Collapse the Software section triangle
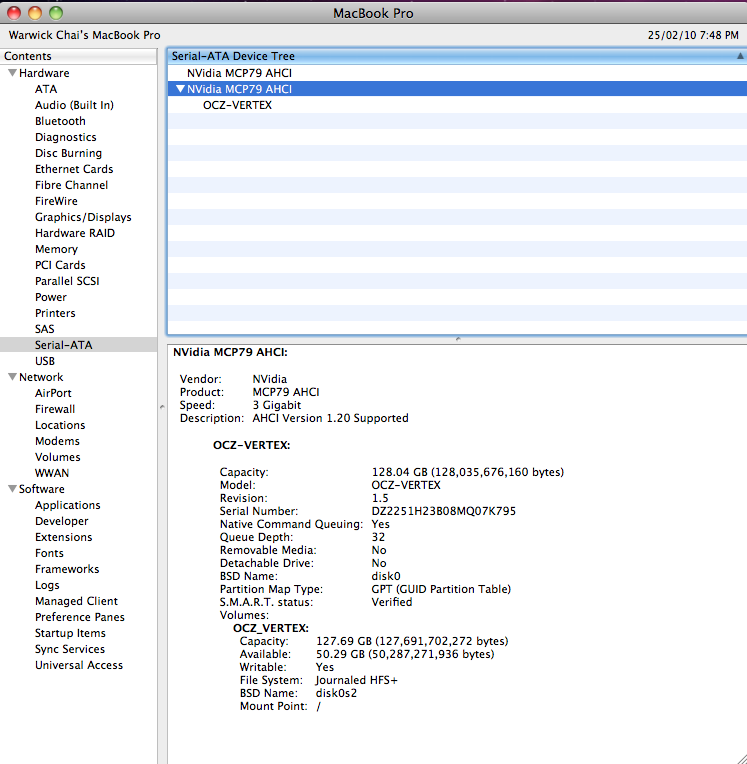The image size is (747, 764). [x=13, y=489]
